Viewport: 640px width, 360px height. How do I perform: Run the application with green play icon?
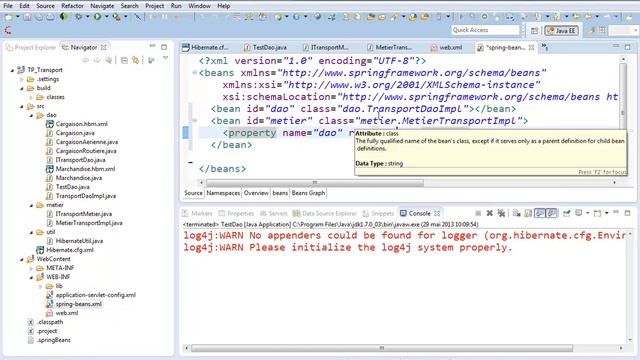[97, 17]
